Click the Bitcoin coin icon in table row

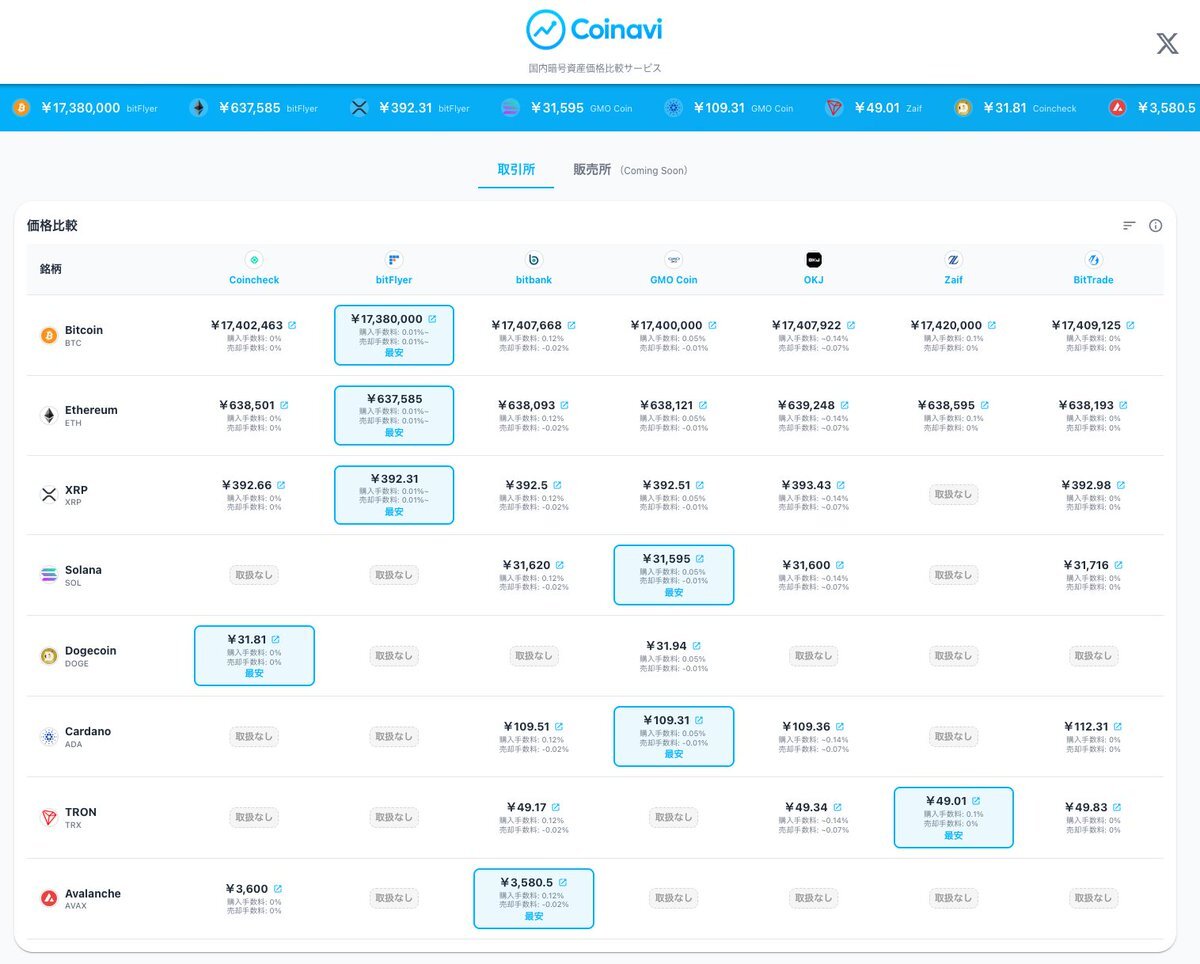click(x=48, y=336)
